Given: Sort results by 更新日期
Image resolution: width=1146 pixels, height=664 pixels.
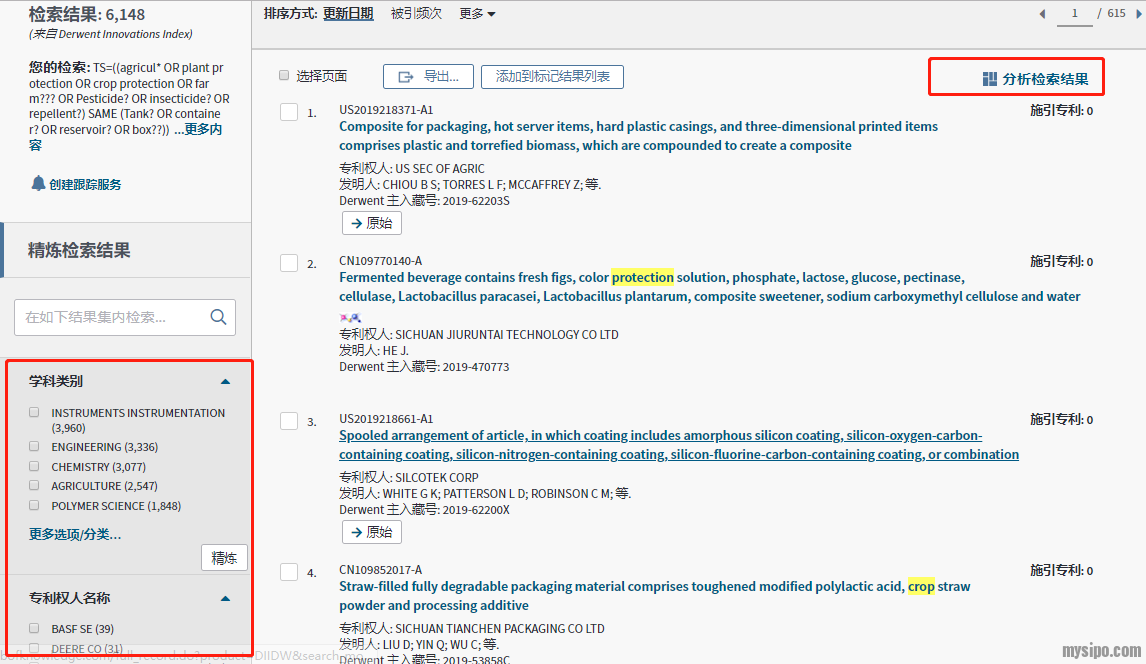Looking at the screenshot, I should [x=348, y=13].
